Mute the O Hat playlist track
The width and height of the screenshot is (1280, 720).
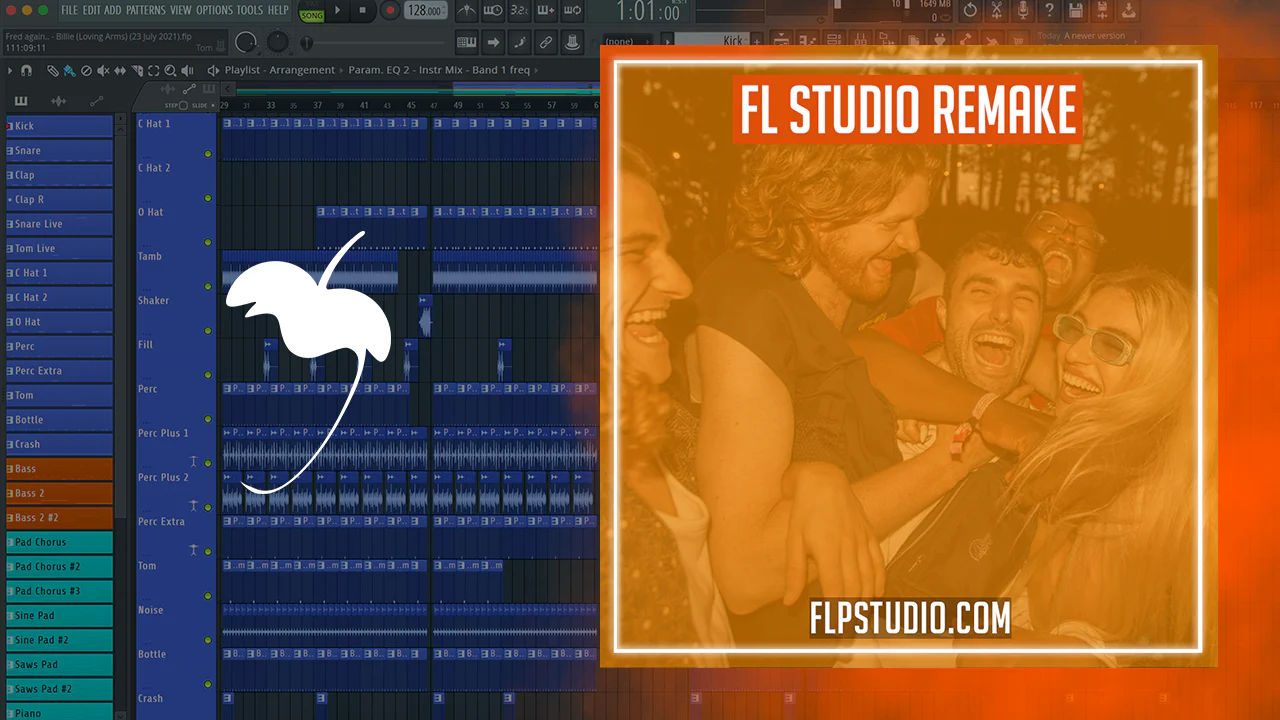click(208, 242)
